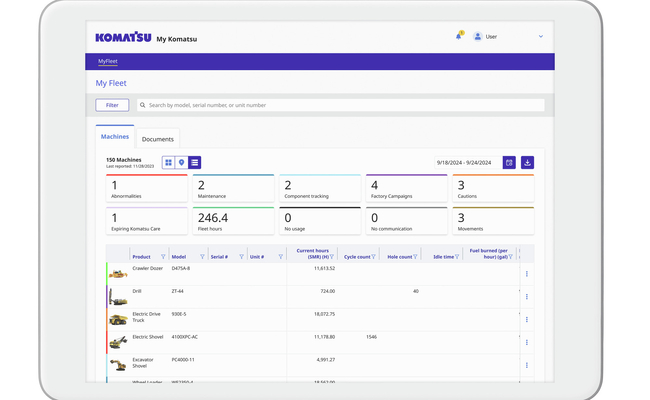Sort by Model column header
650x400 pixels.
click(179, 257)
